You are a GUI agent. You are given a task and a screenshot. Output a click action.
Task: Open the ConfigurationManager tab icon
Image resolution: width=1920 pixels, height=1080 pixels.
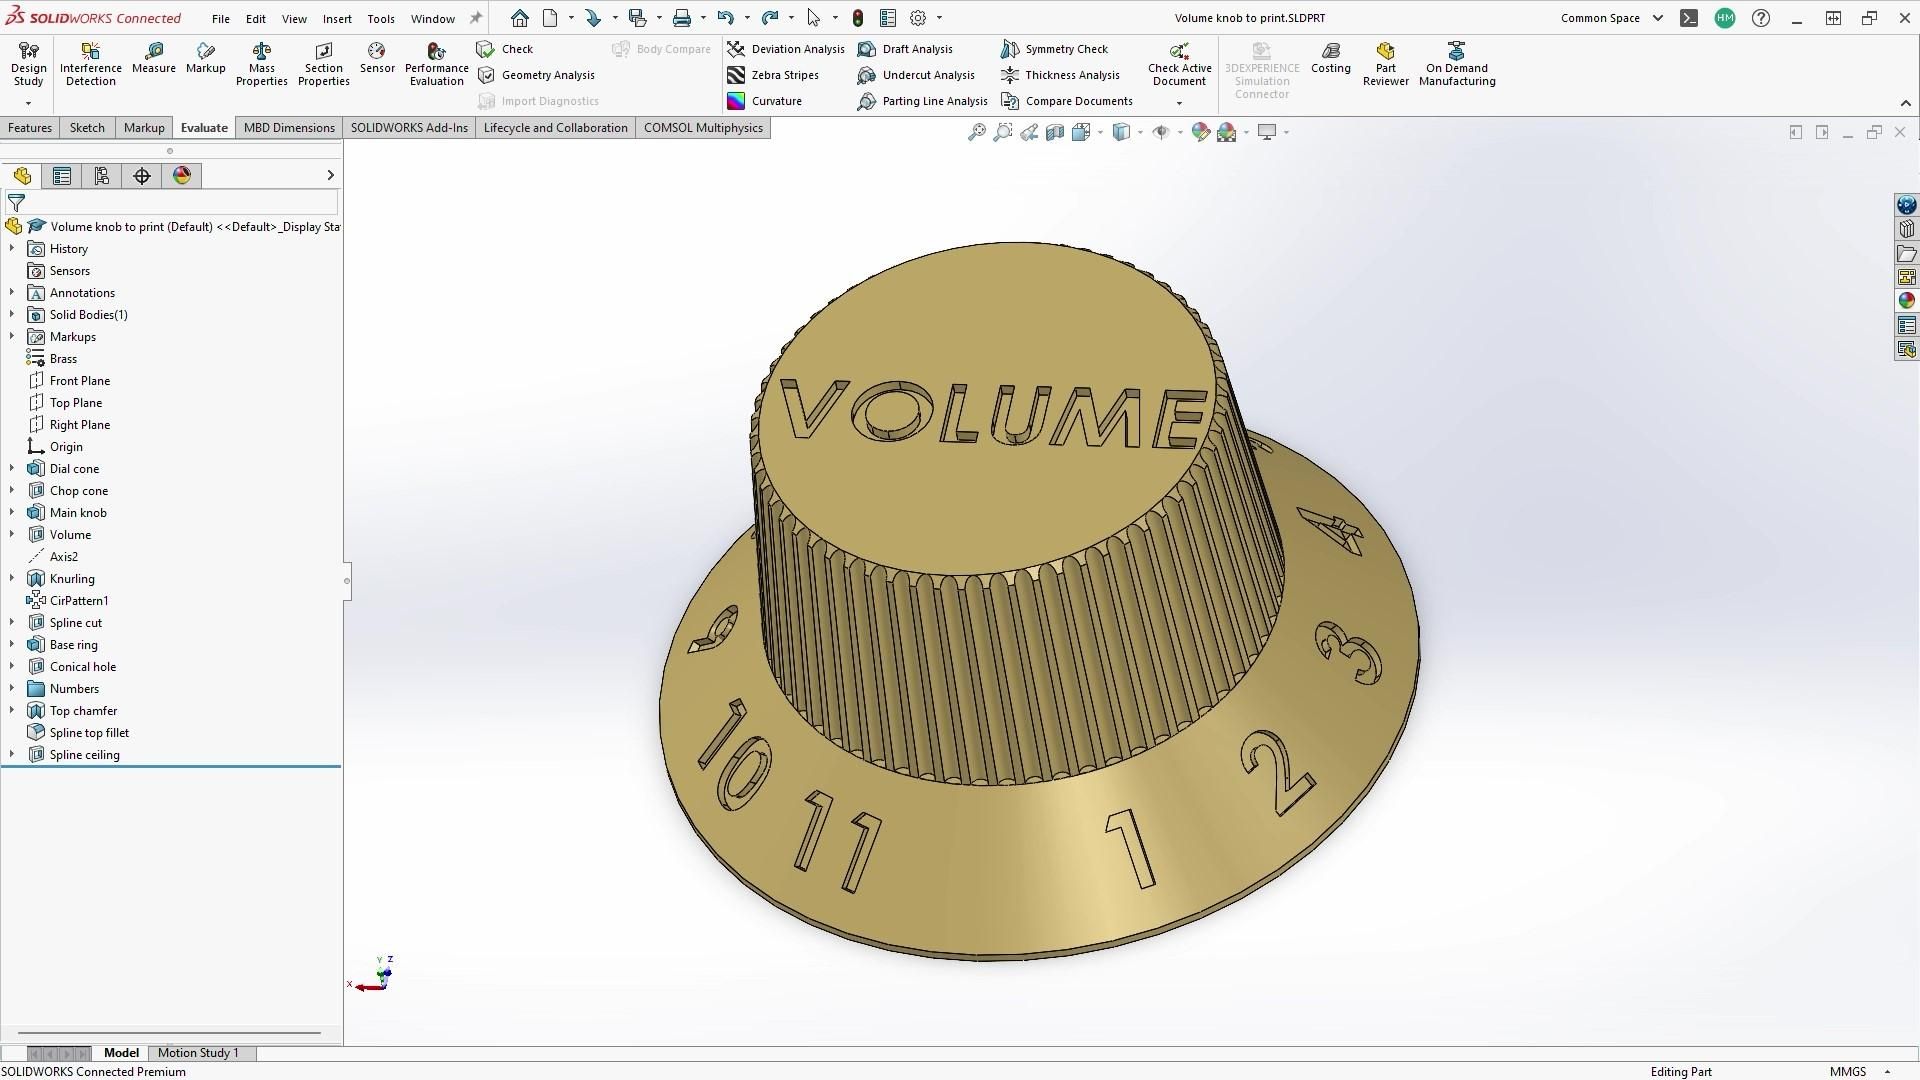[102, 176]
